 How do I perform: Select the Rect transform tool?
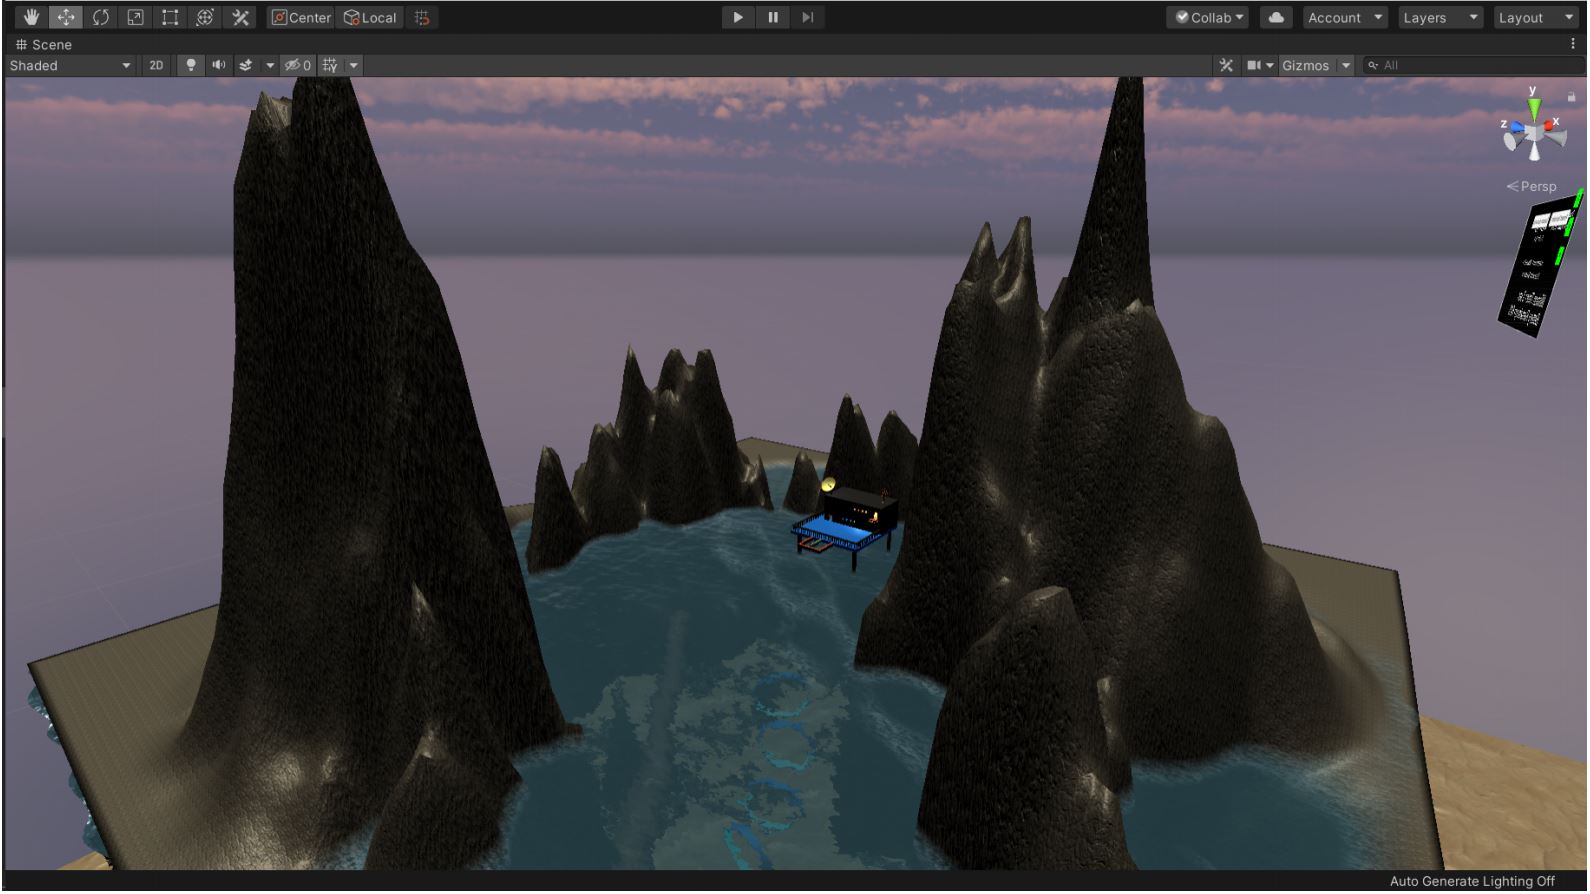coord(170,17)
